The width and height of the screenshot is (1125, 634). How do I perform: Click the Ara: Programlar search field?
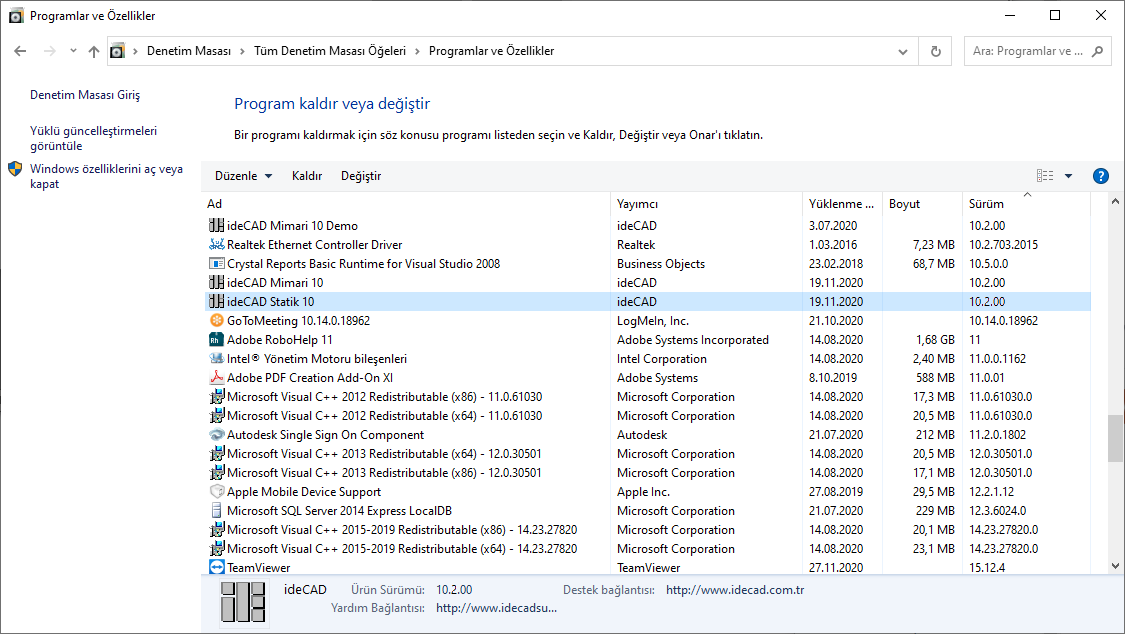pos(1028,51)
